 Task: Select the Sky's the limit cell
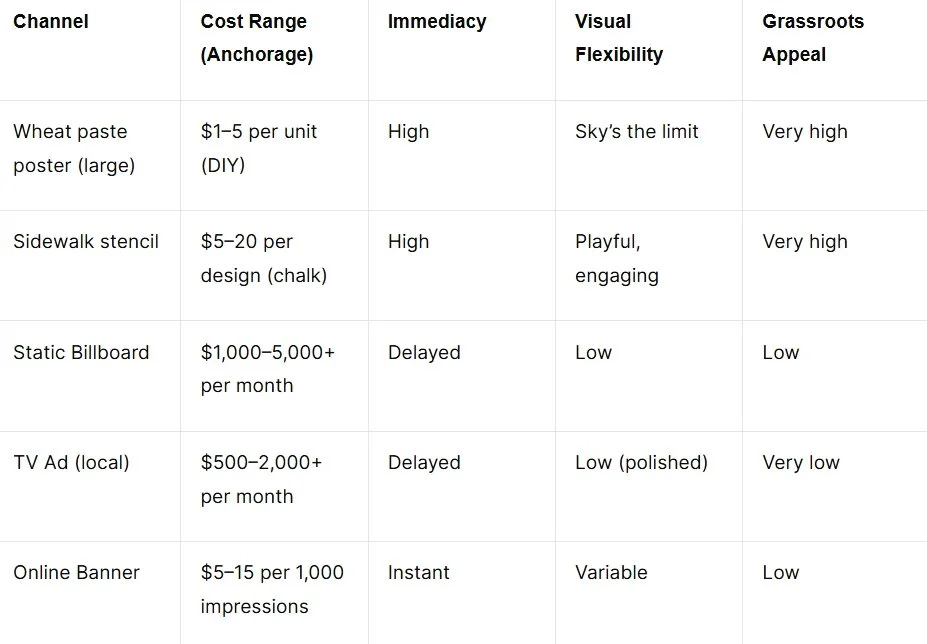[637, 131]
